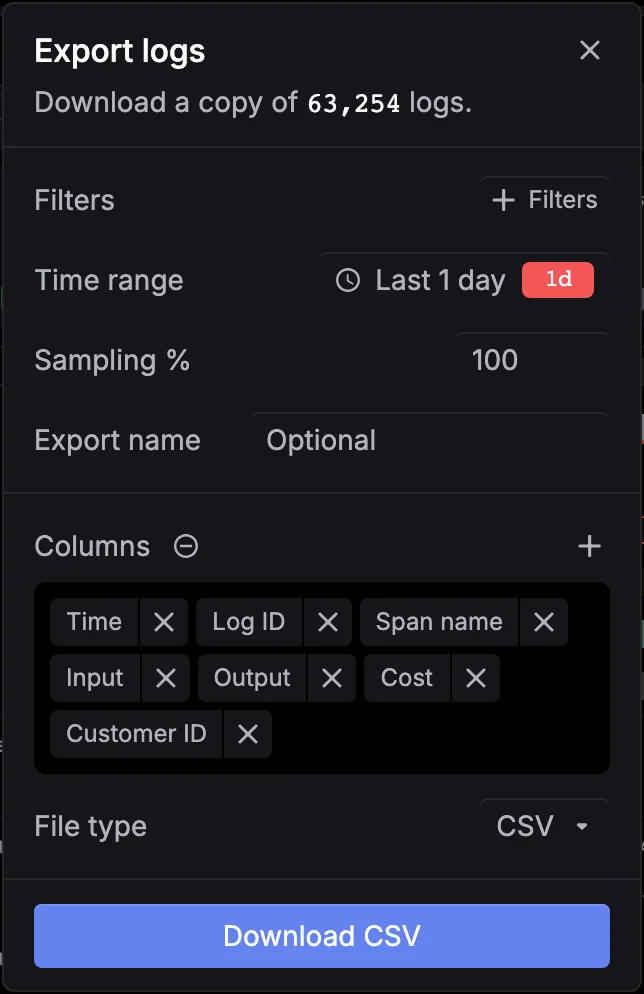This screenshot has height=994, width=644.
Task: Open the Last 1 day time range picker
Action: pos(465,280)
